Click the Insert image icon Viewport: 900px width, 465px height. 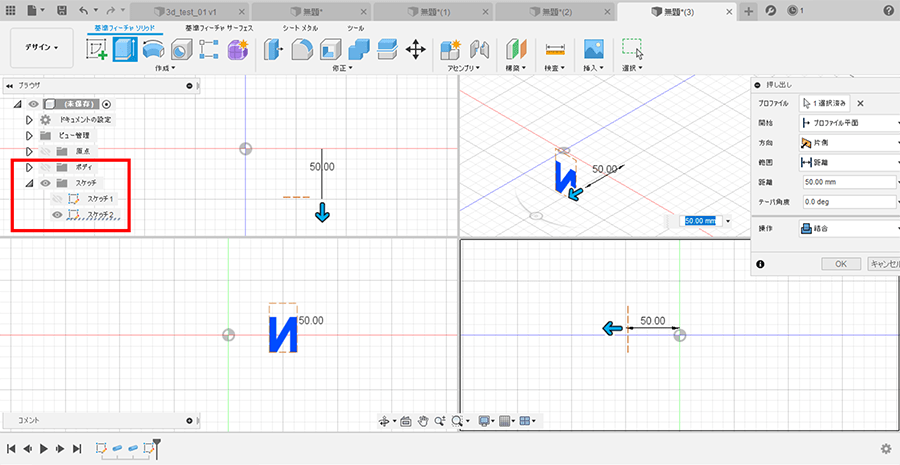pos(594,49)
